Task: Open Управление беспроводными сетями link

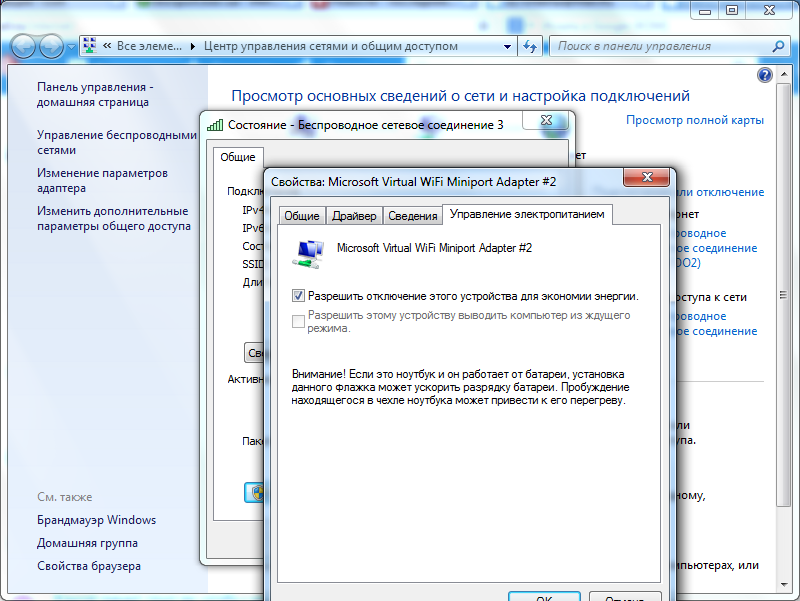Action: coord(117,142)
